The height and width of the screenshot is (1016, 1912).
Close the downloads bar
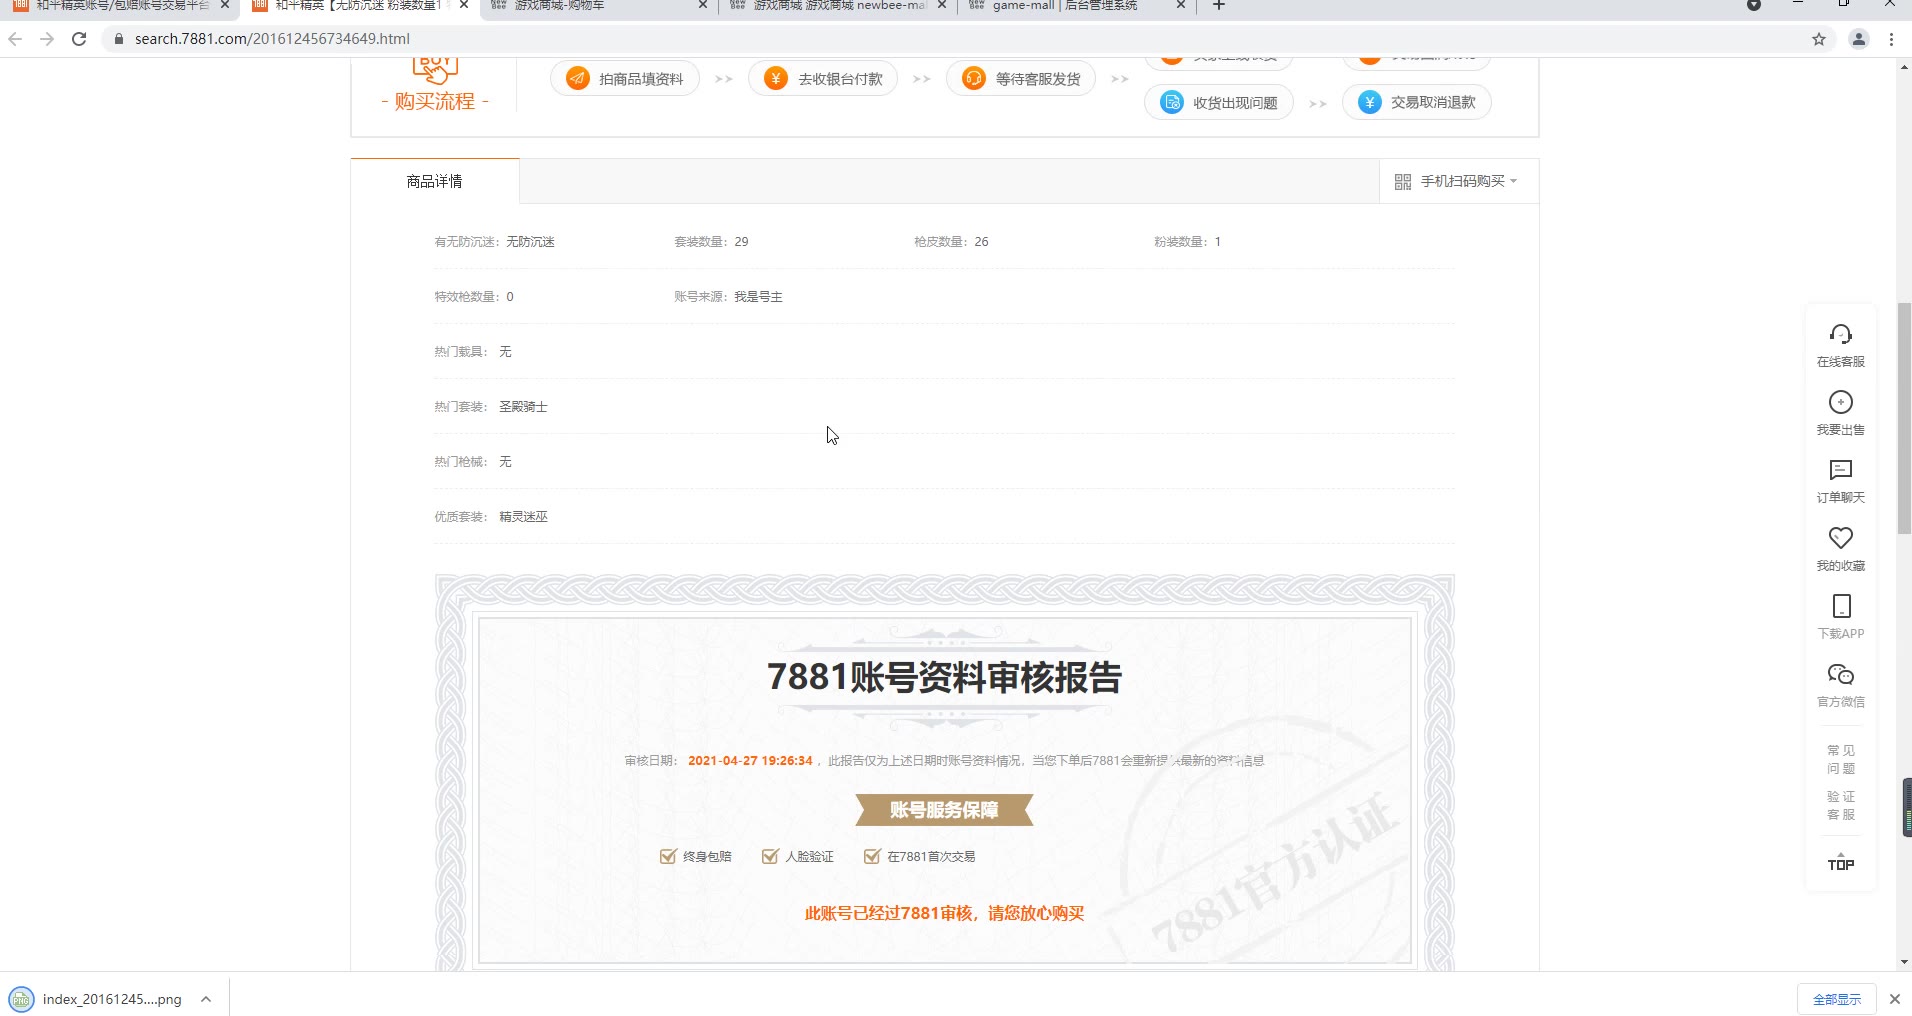point(1894,999)
